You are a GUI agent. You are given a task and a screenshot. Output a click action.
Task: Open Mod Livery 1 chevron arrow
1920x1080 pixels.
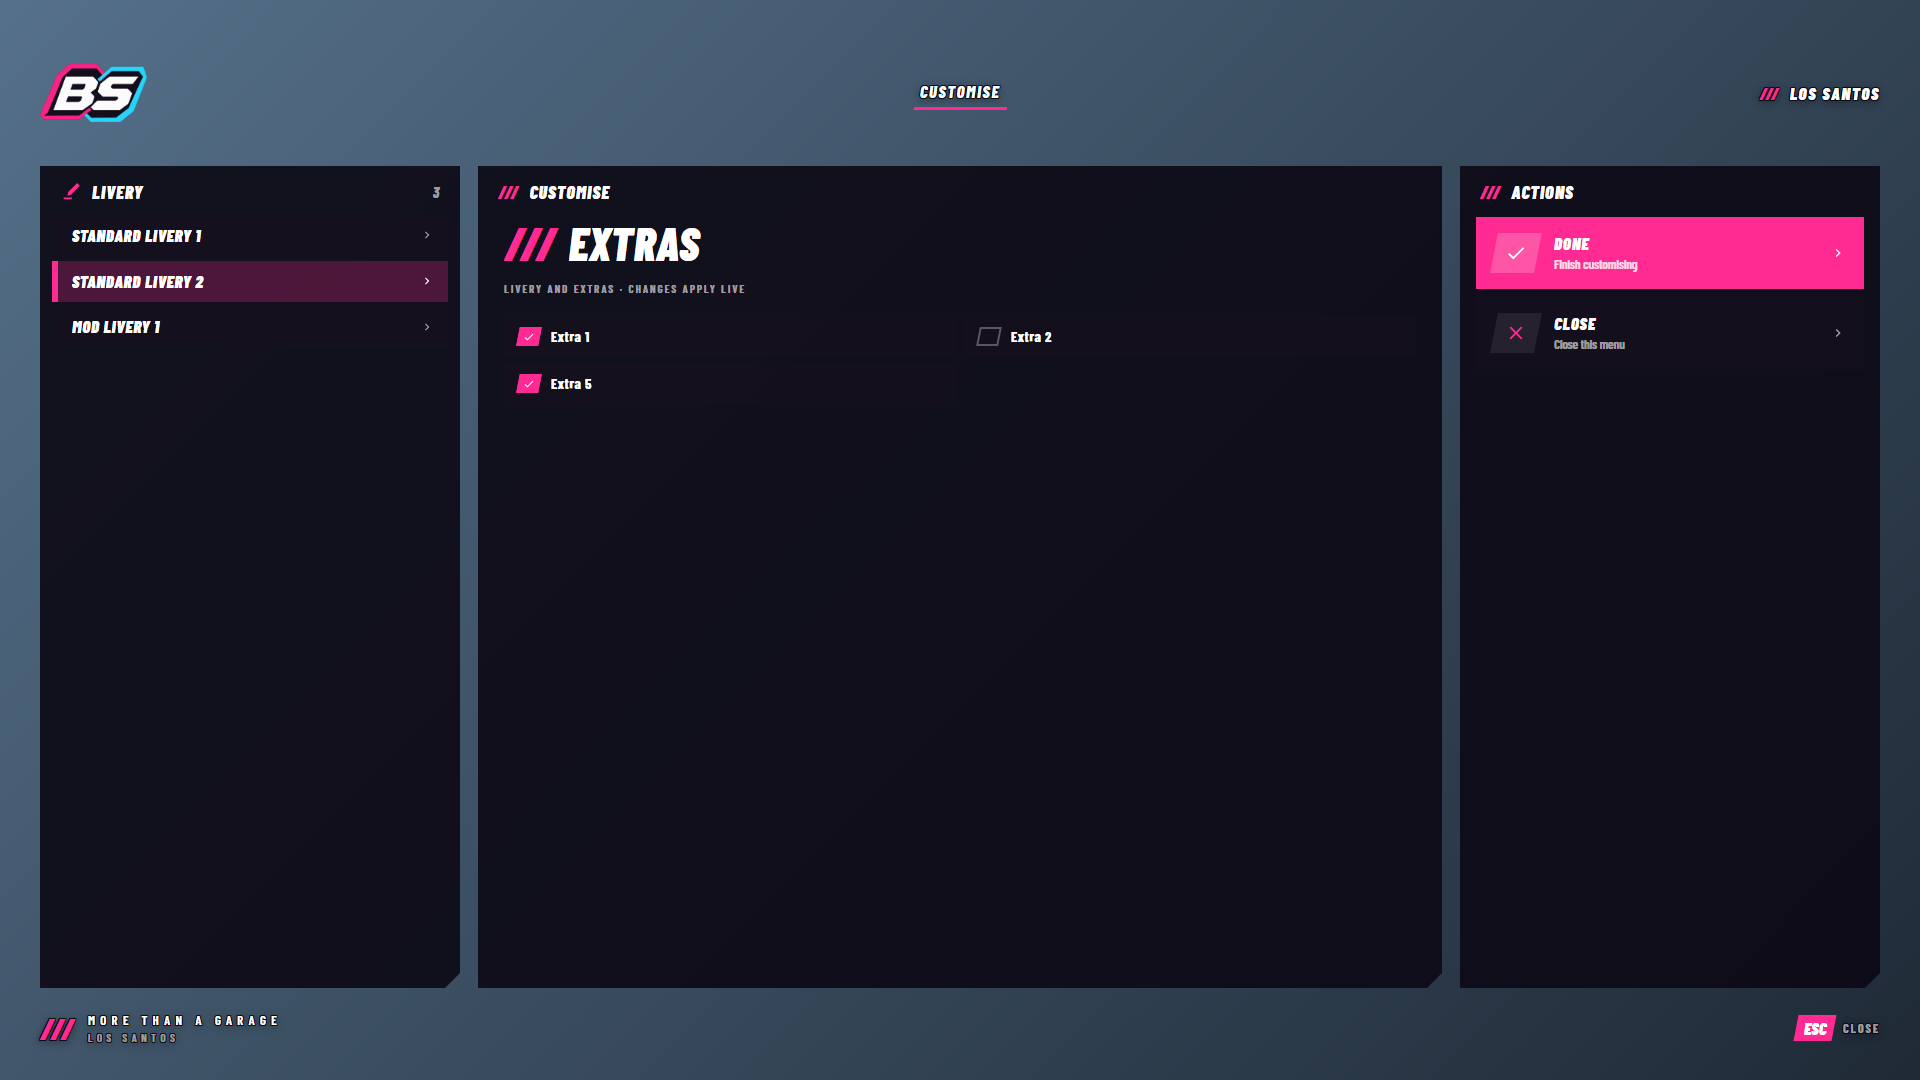pos(427,327)
